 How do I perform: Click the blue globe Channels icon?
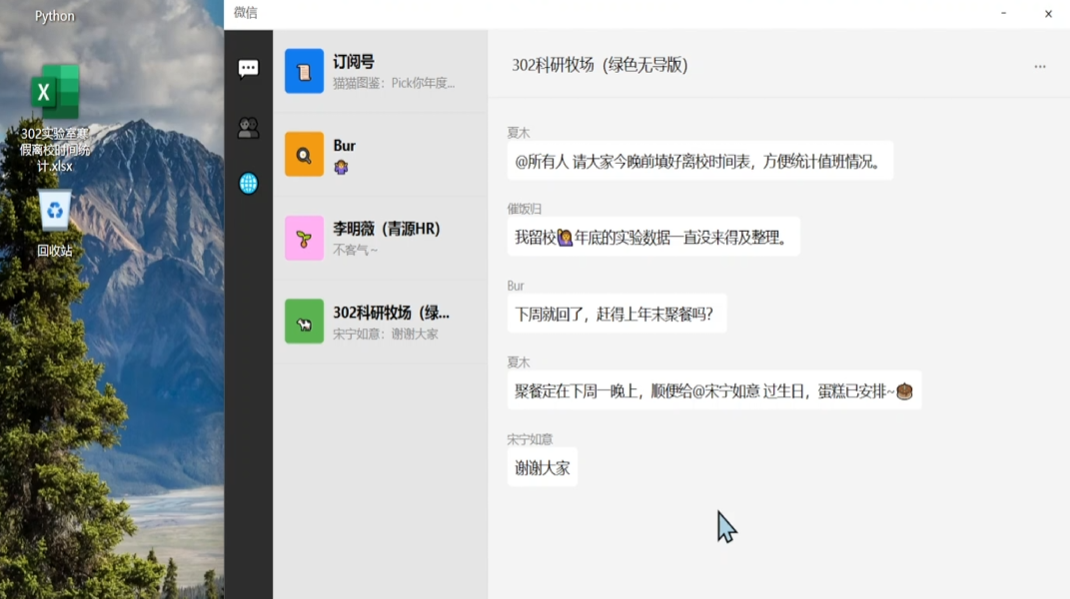click(x=247, y=182)
